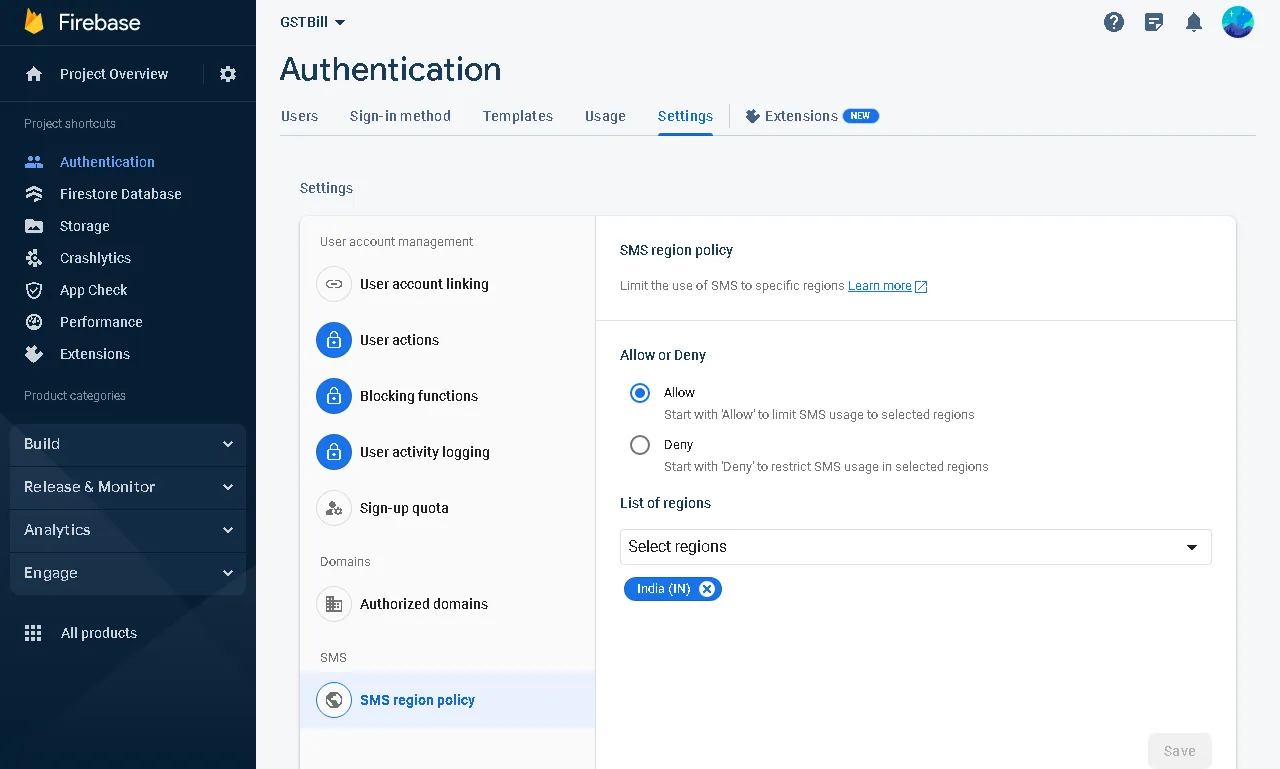Viewport: 1280px width, 769px height.
Task: Open the Sign-up quota settings
Action: point(448,508)
